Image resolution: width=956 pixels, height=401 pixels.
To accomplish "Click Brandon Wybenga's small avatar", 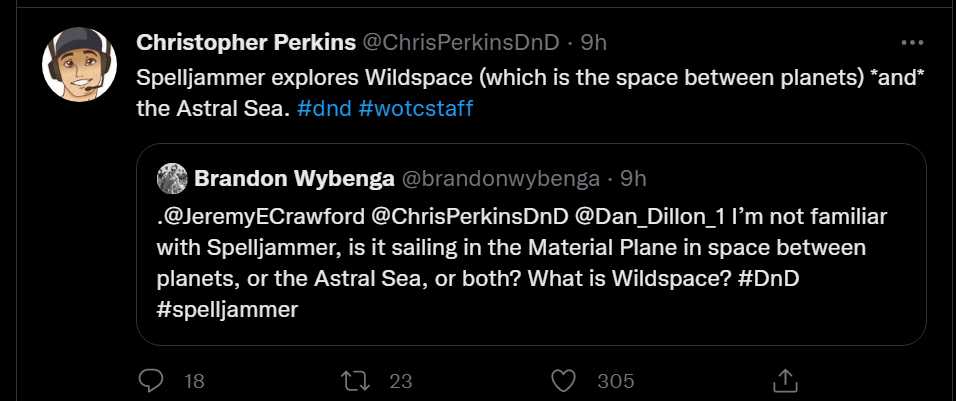I will click(x=171, y=178).
